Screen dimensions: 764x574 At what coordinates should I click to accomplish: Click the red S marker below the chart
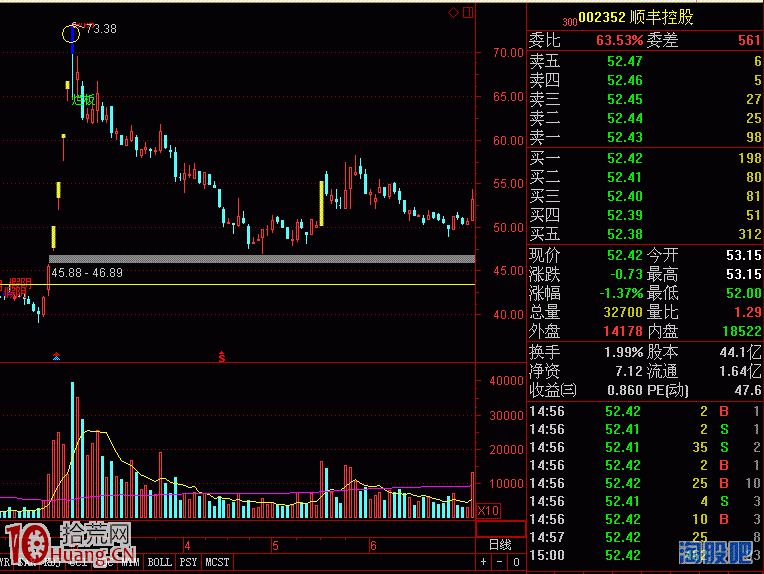coord(221,356)
